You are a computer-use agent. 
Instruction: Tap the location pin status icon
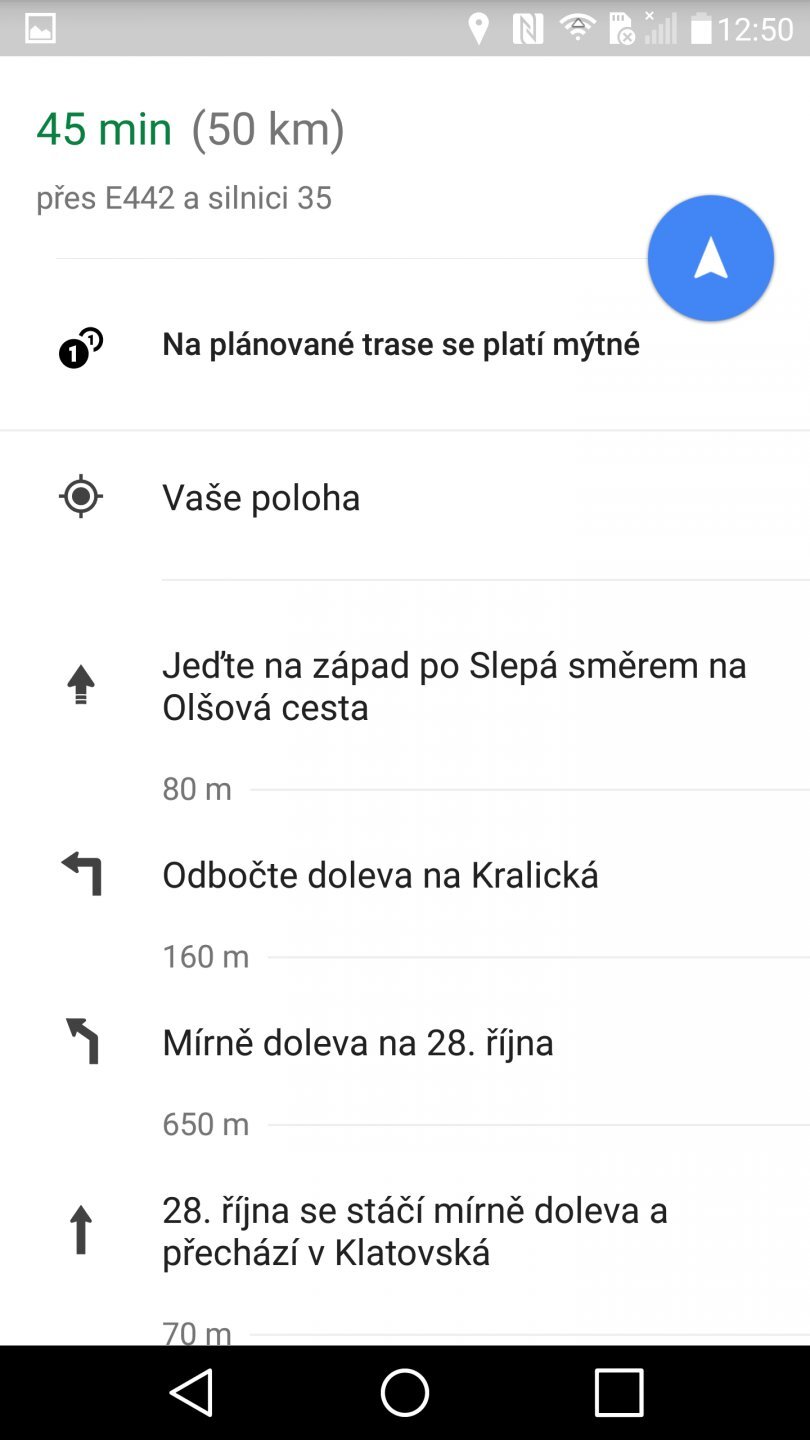[479, 29]
